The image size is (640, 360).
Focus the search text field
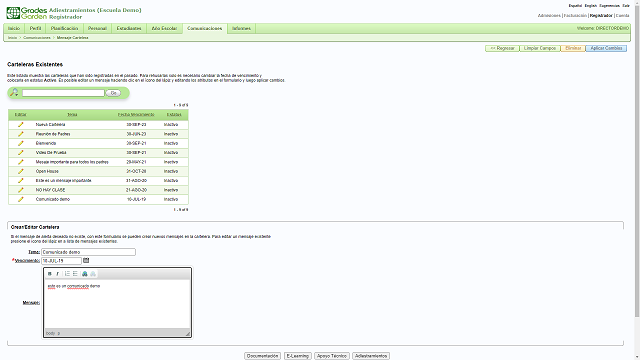point(63,93)
